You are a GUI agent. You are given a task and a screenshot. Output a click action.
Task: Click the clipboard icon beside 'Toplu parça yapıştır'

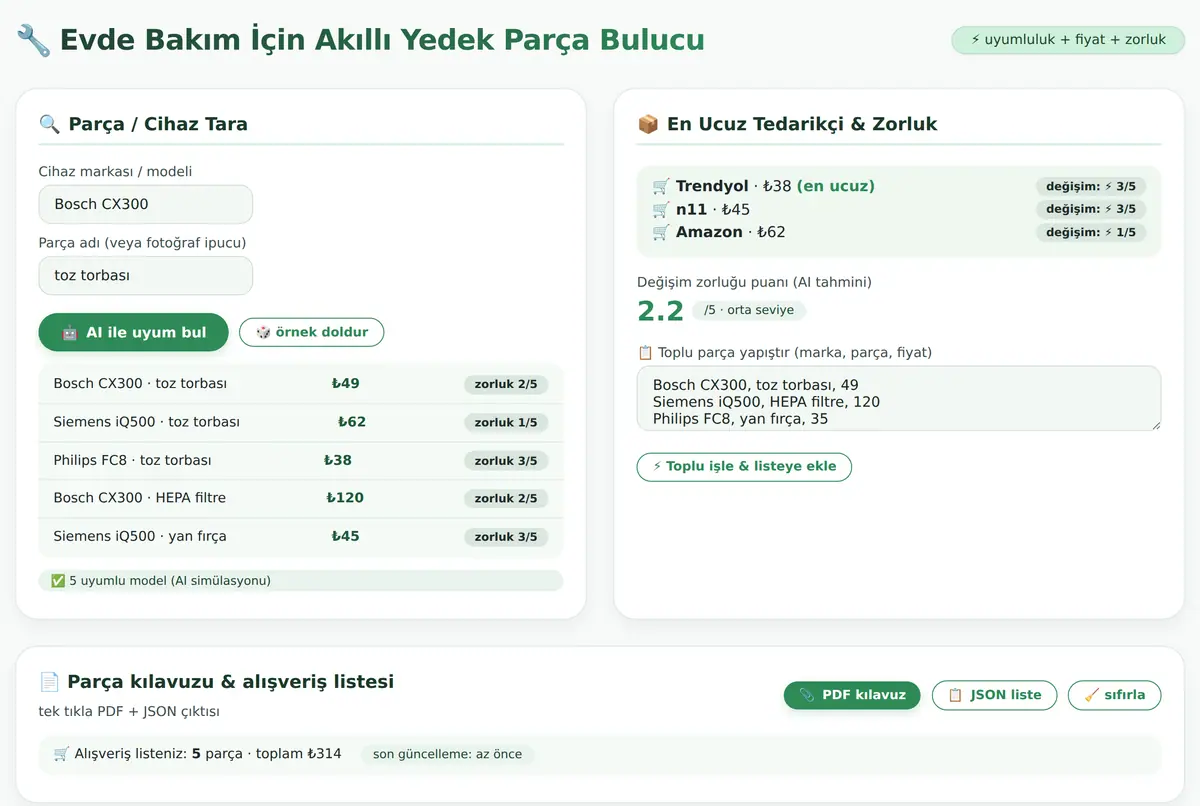(645, 353)
